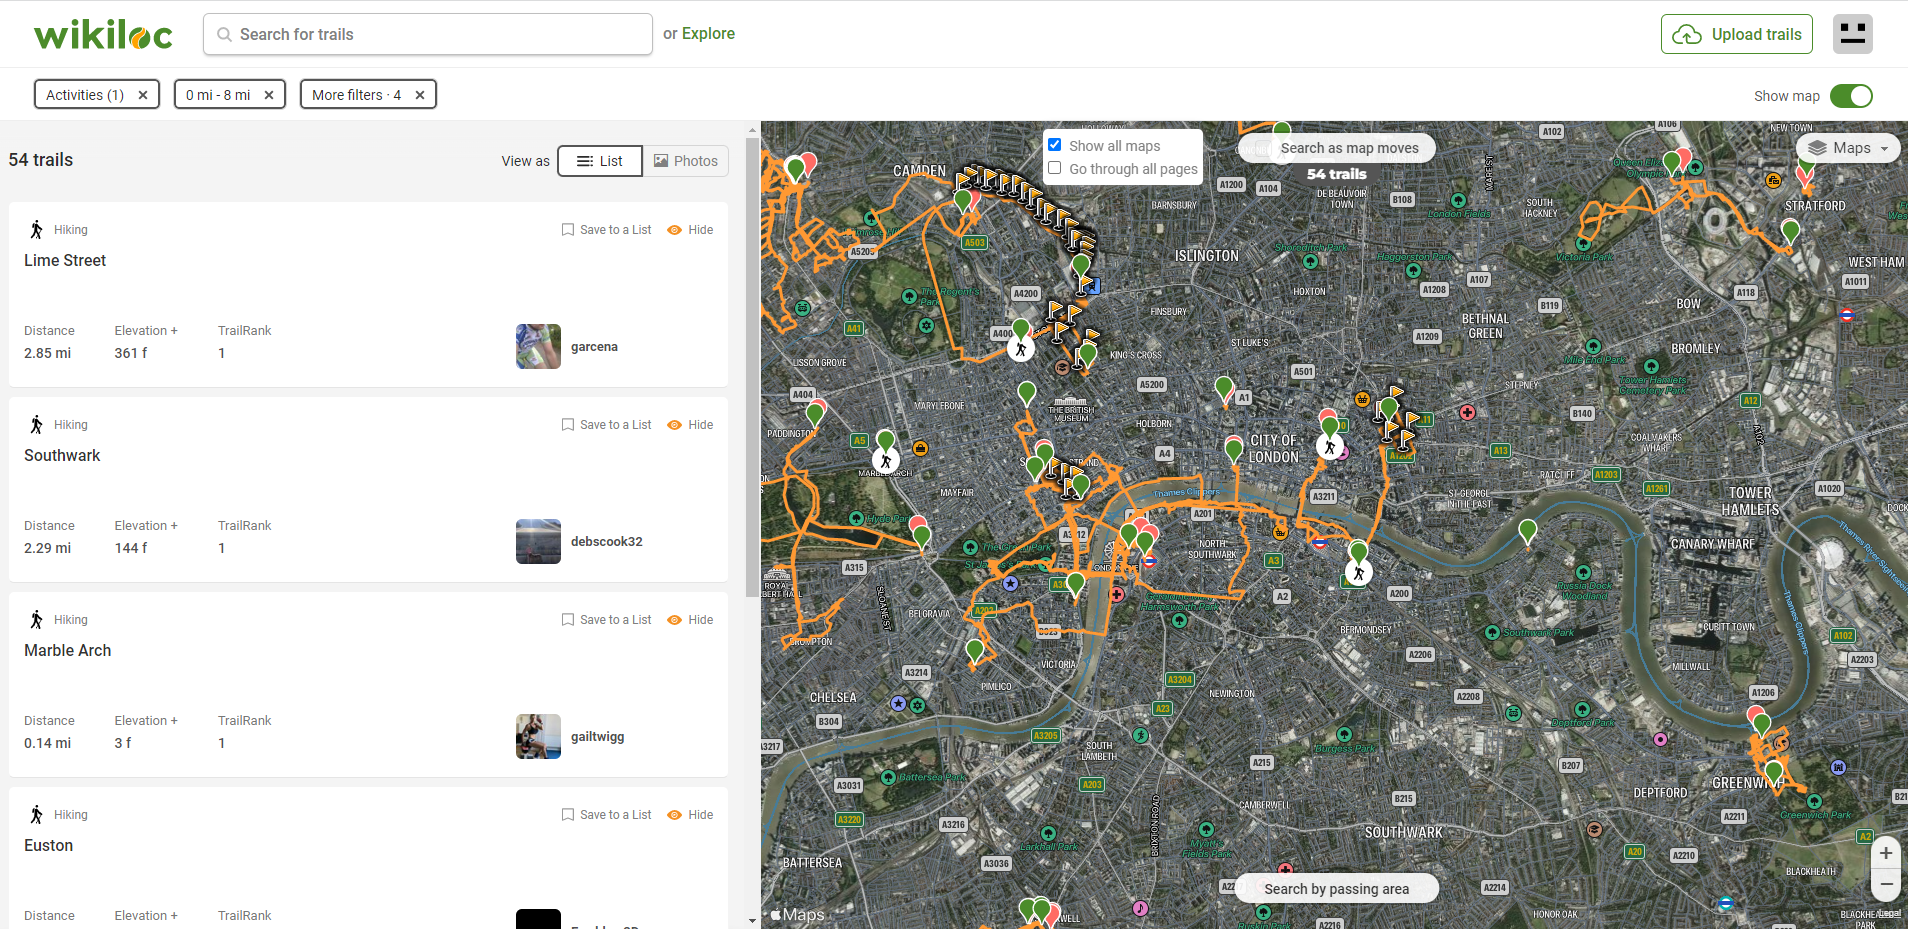Image resolution: width=1908 pixels, height=929 pixels.
Task: Remove the Activities (1) filter
Action: point(143,95)
